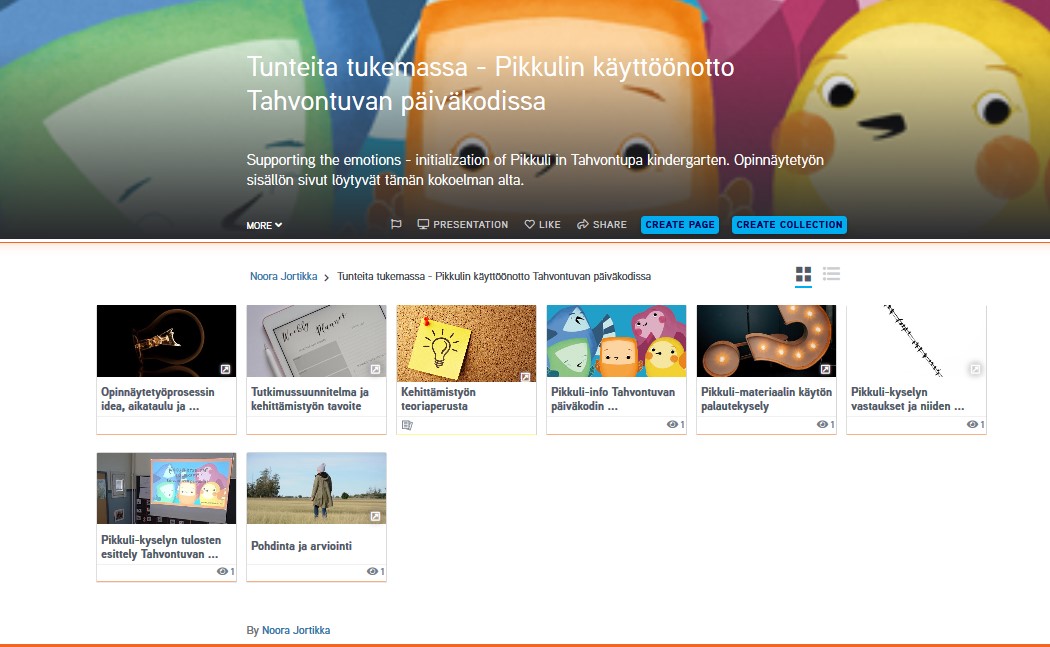This screenshot has height=647, width=1050.
Task: Click the external link icon on Pikkuli-materiaalin palautekysely card
Action: pyautogui.click(x=826, y=369)
